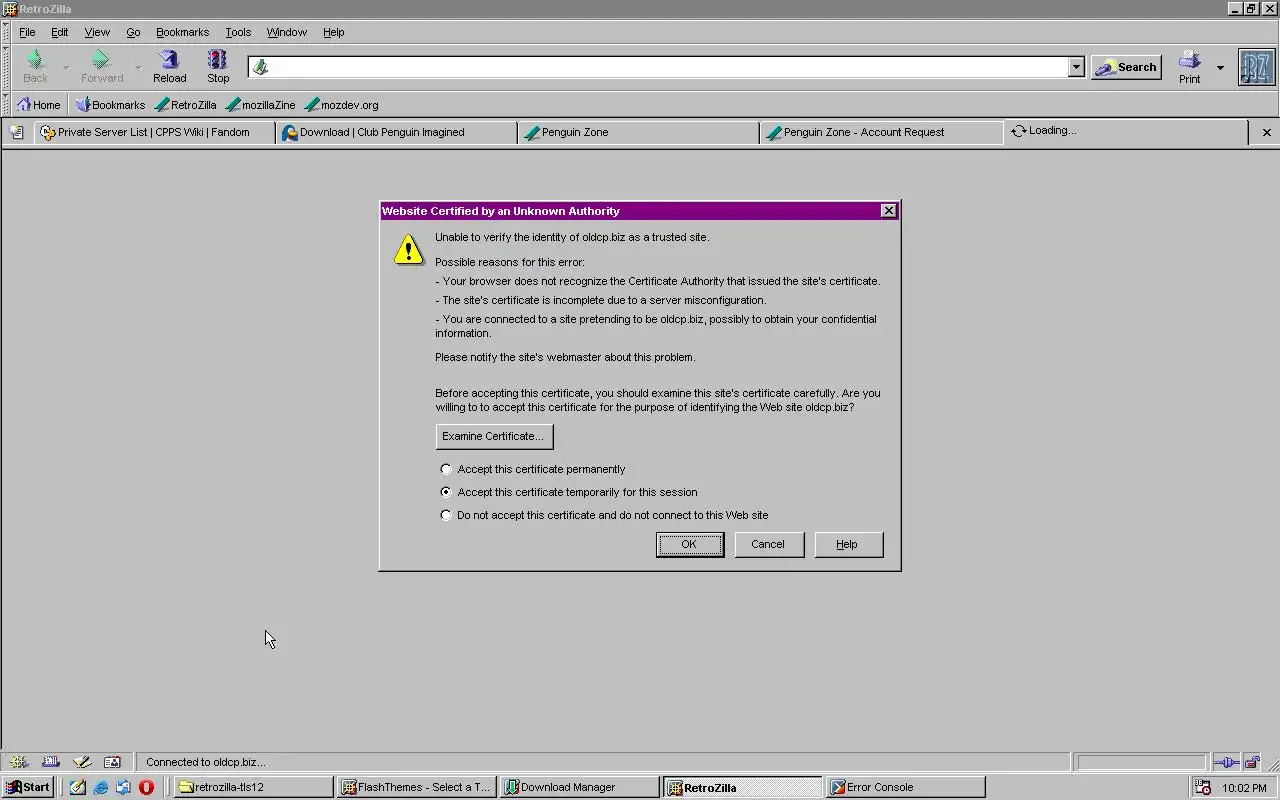Click Help in the certificate dialog

847,544
